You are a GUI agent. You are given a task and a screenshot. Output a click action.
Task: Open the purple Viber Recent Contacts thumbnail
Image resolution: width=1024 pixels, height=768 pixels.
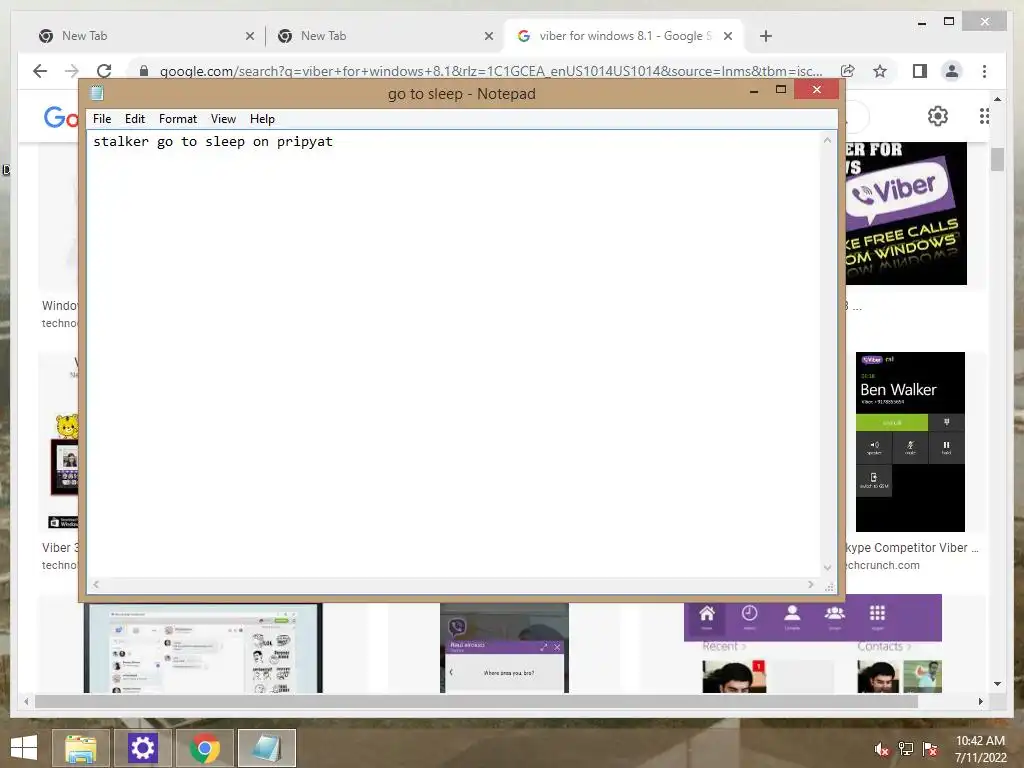(x=812, y=644)
